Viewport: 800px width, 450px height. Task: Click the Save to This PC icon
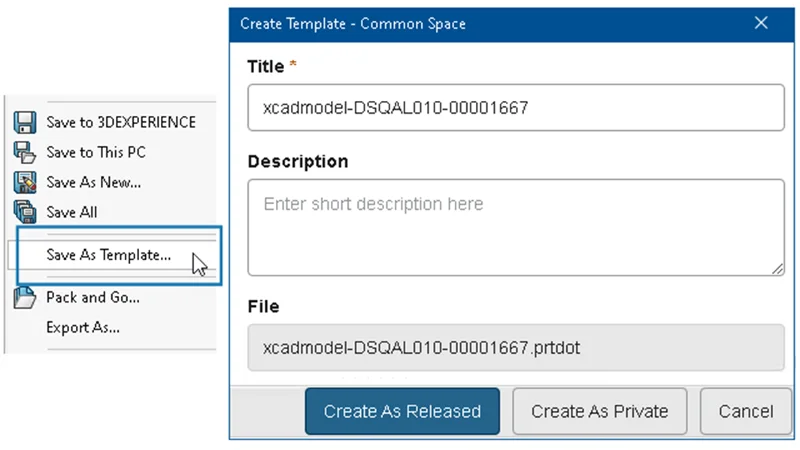click(x=25, y=152)
